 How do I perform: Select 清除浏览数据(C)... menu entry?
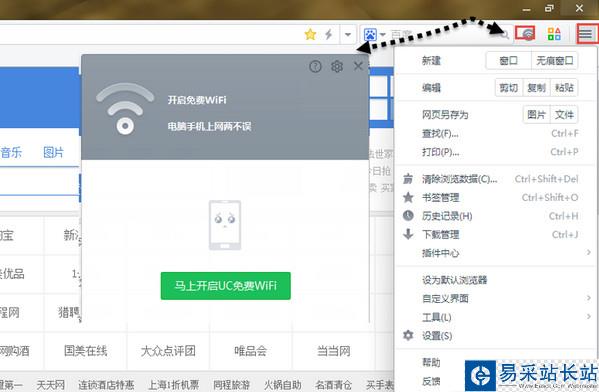tap(495, 179)
